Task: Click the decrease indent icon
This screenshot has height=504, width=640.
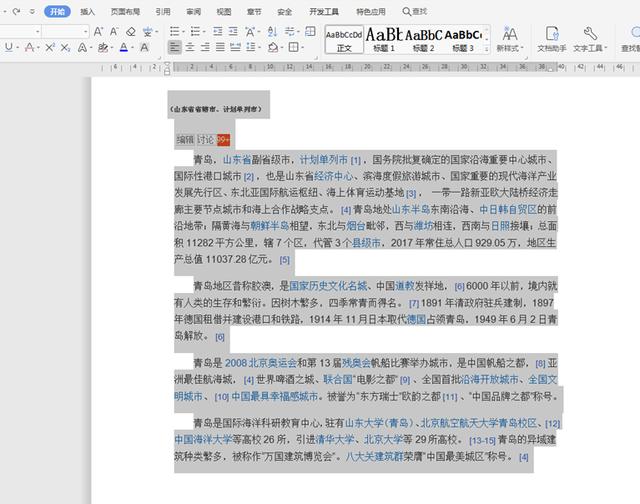Action: (218, 31)
